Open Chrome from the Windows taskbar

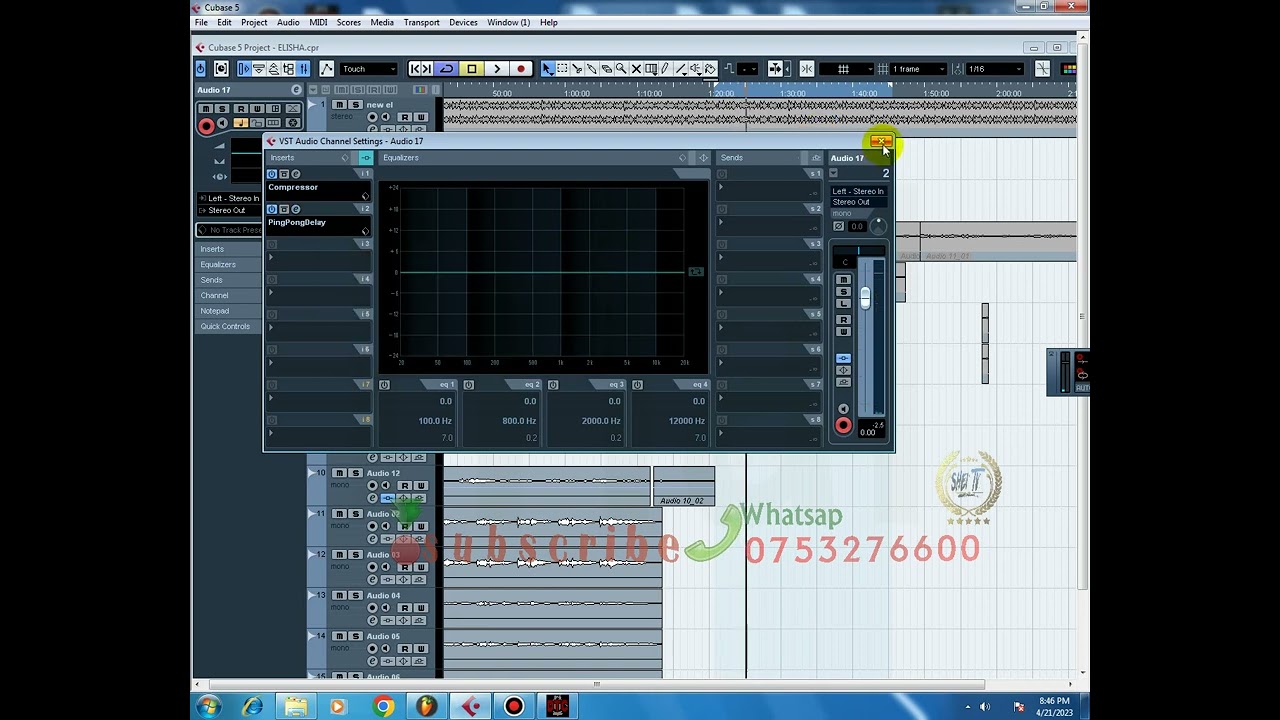click(x=383, y=707)
